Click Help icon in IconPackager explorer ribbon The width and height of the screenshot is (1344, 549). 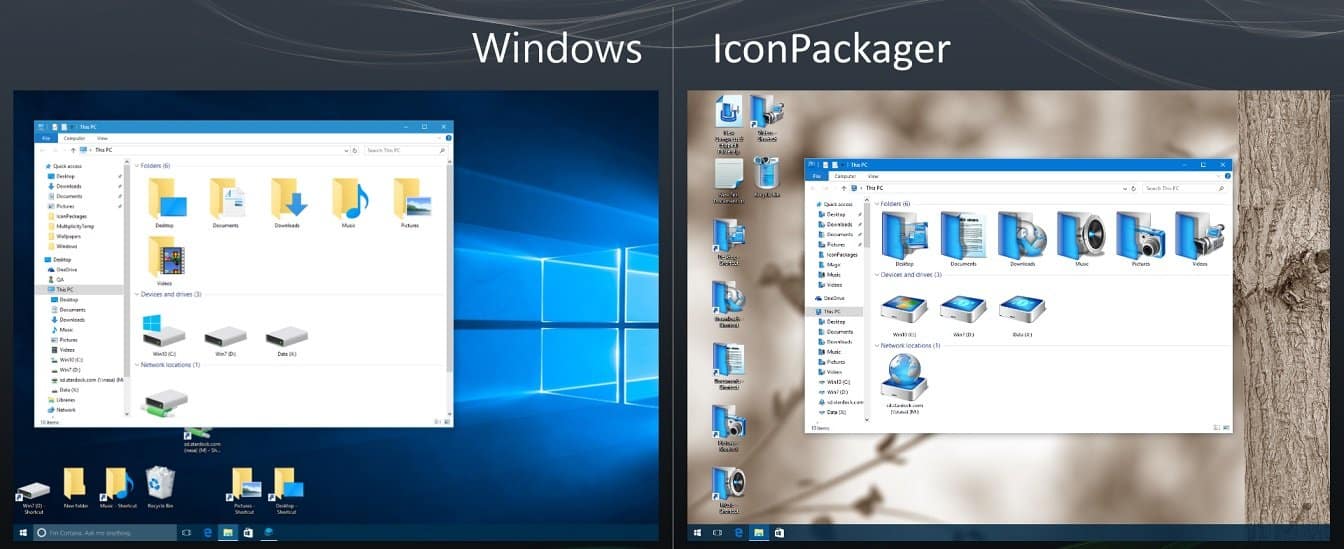click(1227, 176)
